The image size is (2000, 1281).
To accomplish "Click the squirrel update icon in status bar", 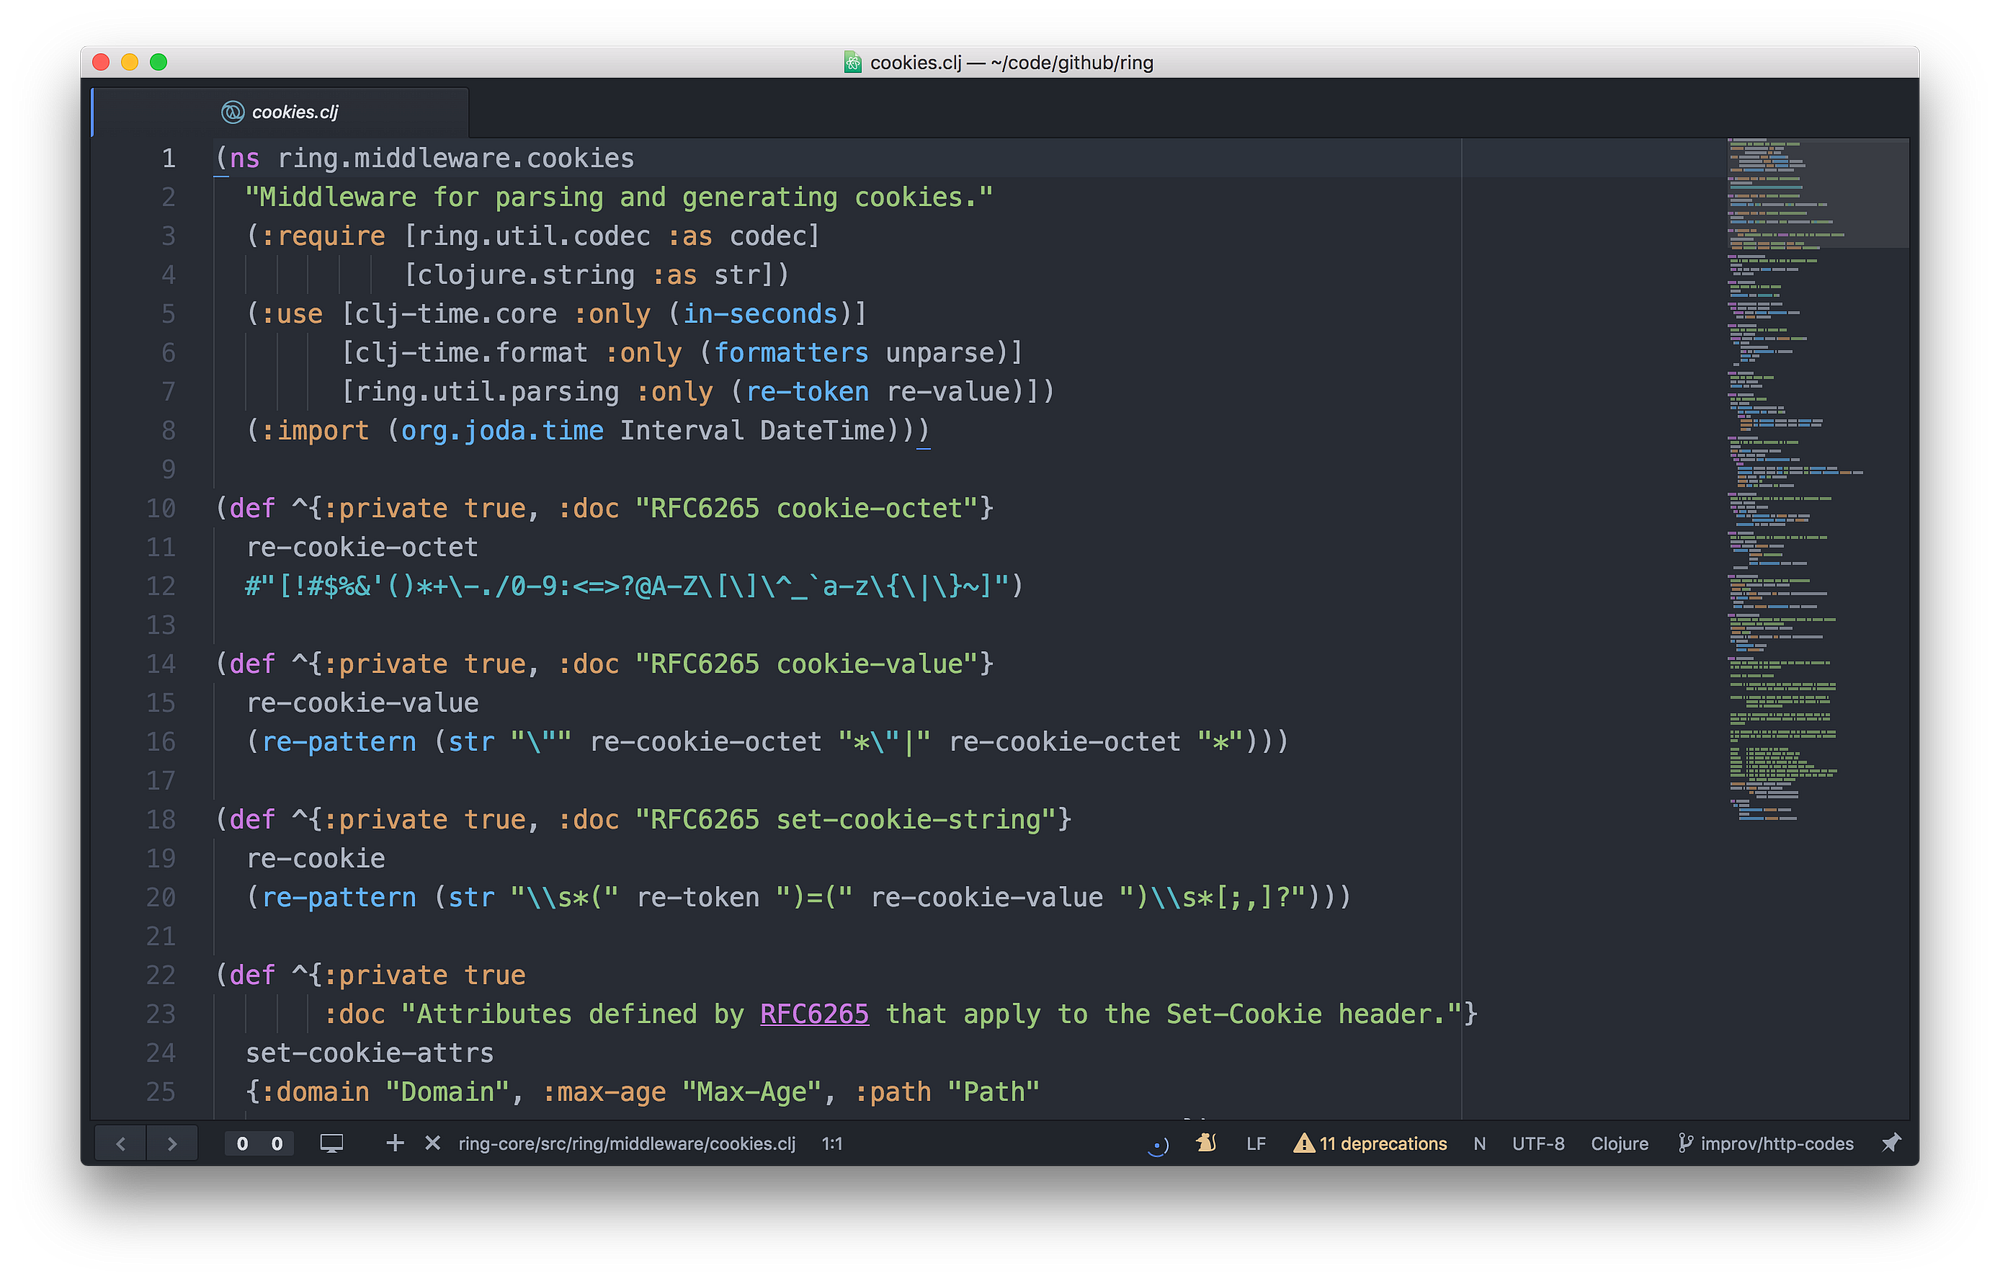I will click(x=1206, y=1143).
